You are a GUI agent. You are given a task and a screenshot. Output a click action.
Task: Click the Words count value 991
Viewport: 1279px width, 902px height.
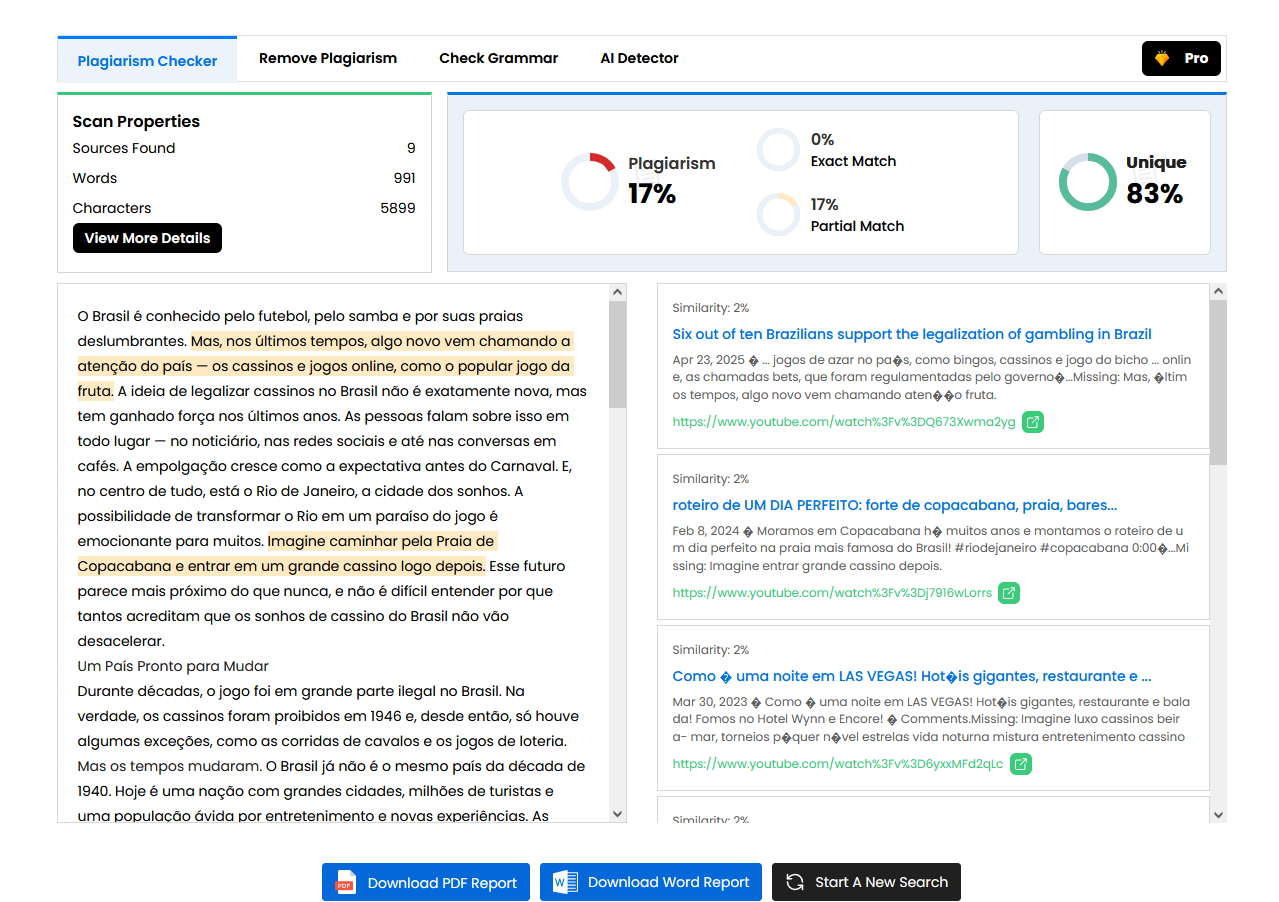pyautogui.click(x=404, y=178)
